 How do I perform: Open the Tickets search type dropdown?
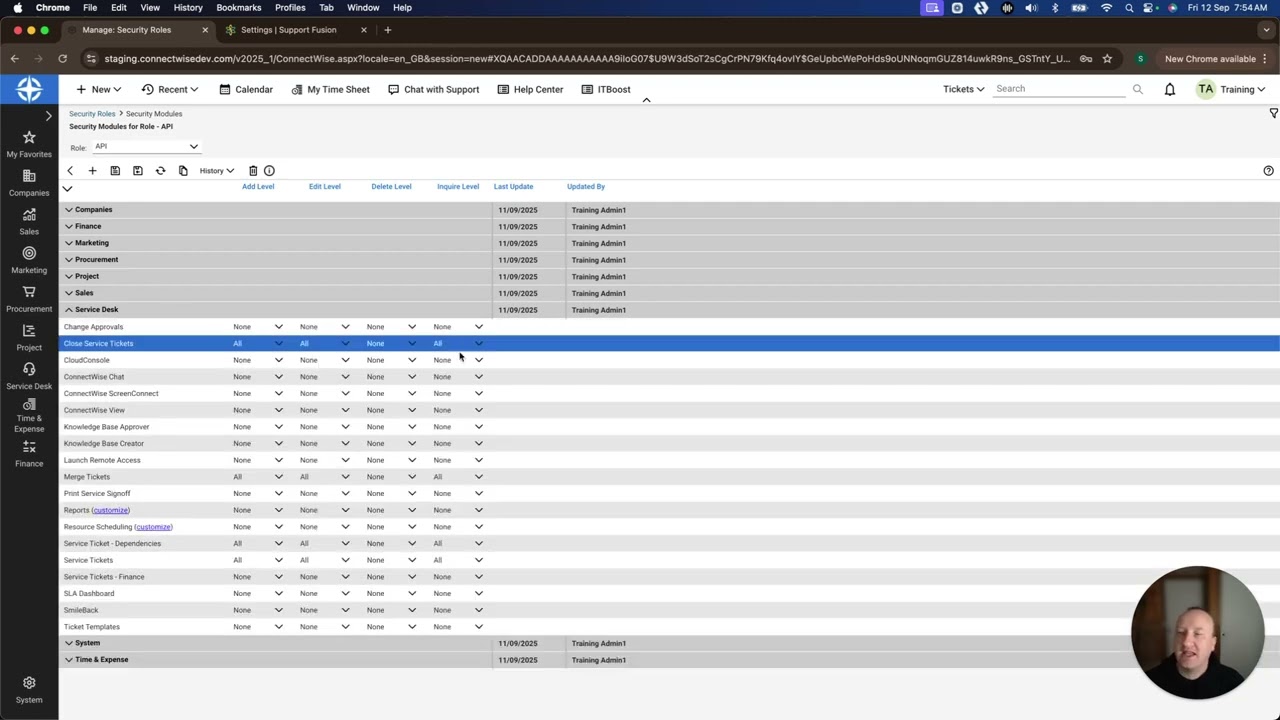(964, 89)
